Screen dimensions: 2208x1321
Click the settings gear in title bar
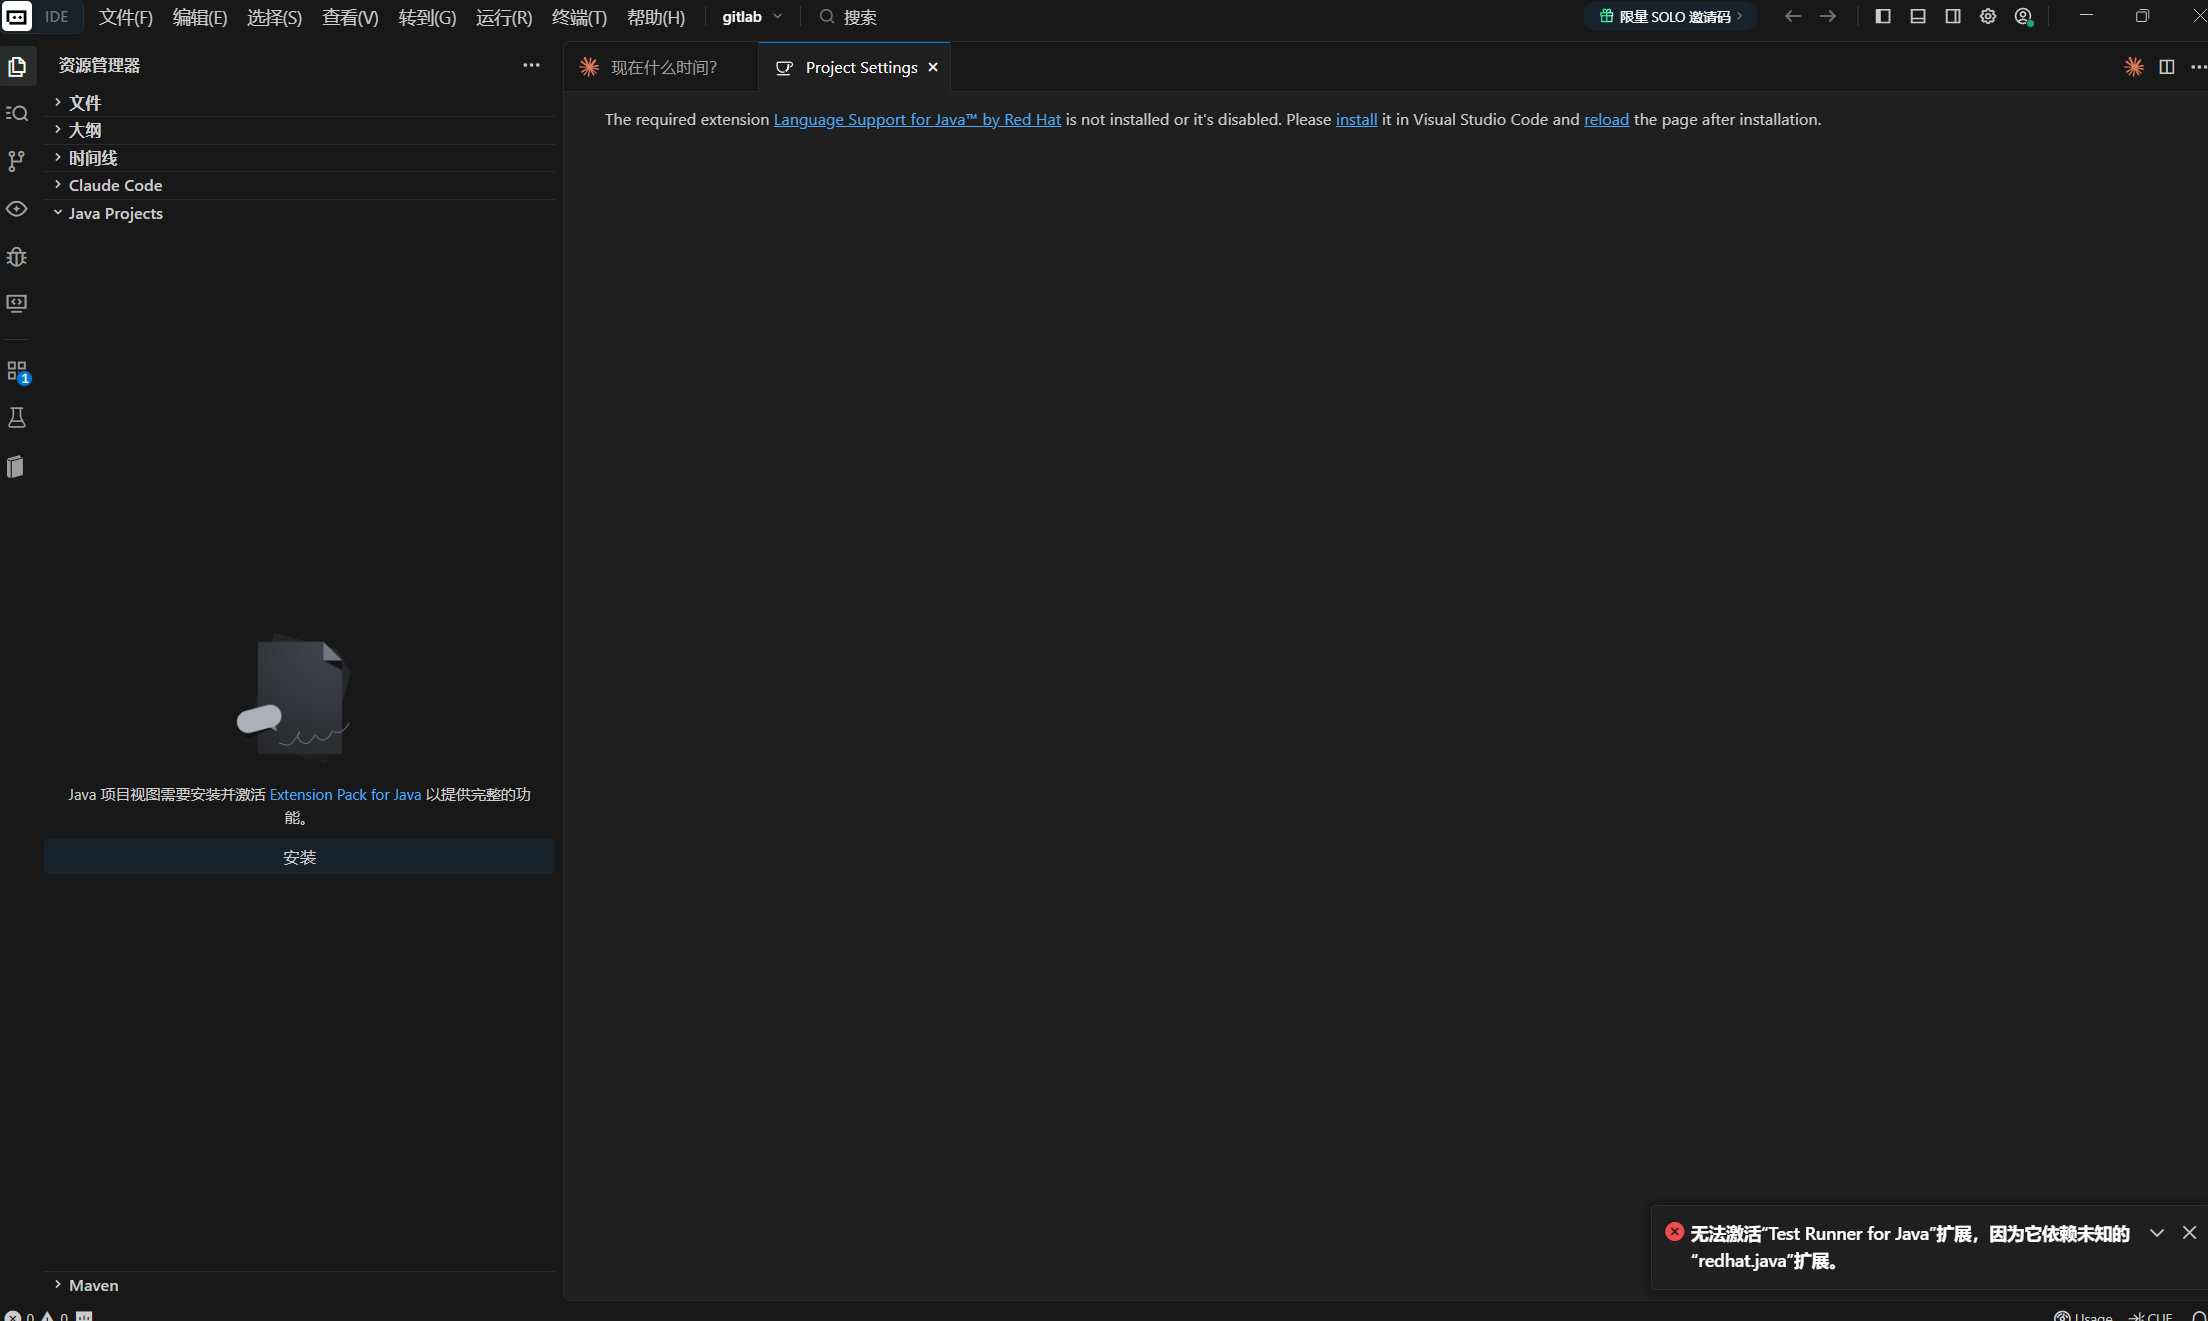(x=1988, y=16)
